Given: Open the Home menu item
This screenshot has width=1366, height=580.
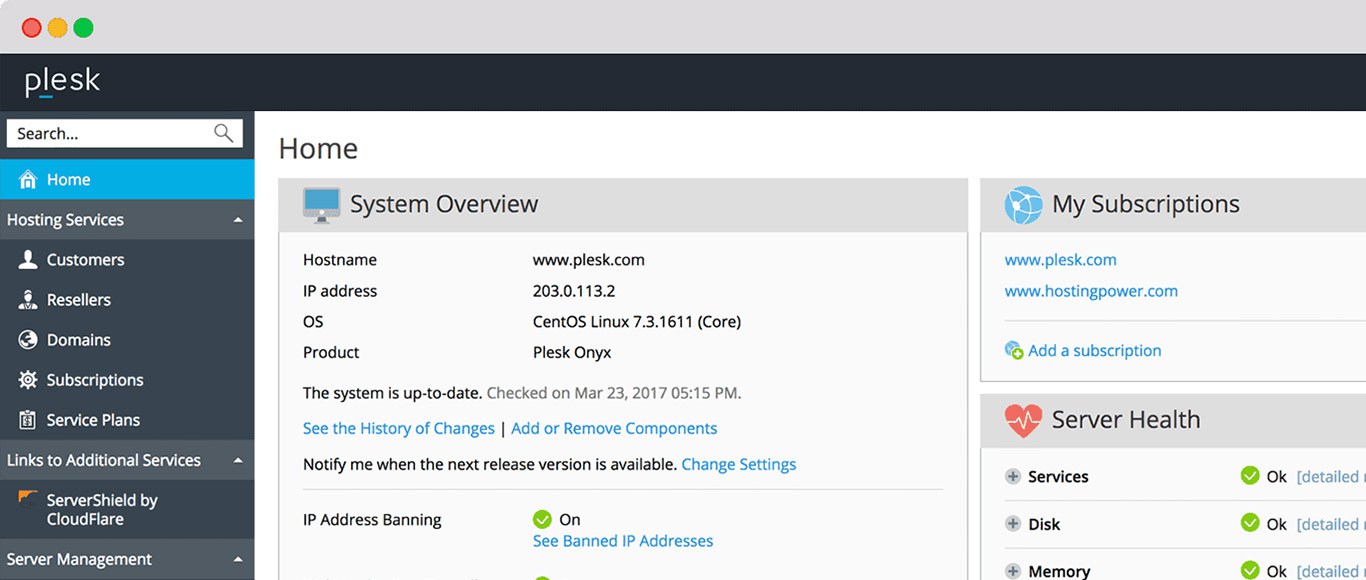Looking at the screenshot, I should pyautogui.click(x=127, y=180).
